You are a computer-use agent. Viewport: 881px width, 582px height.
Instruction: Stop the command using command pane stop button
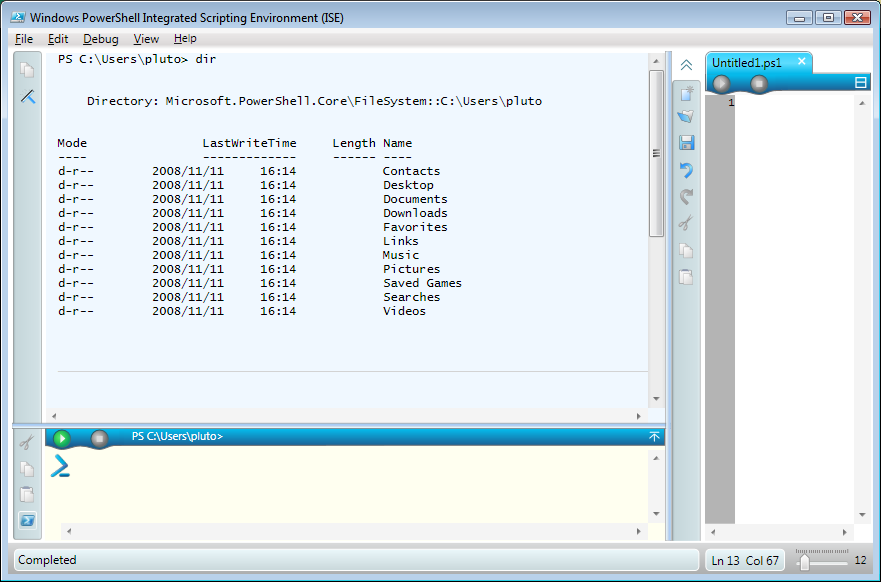(99, 438)
